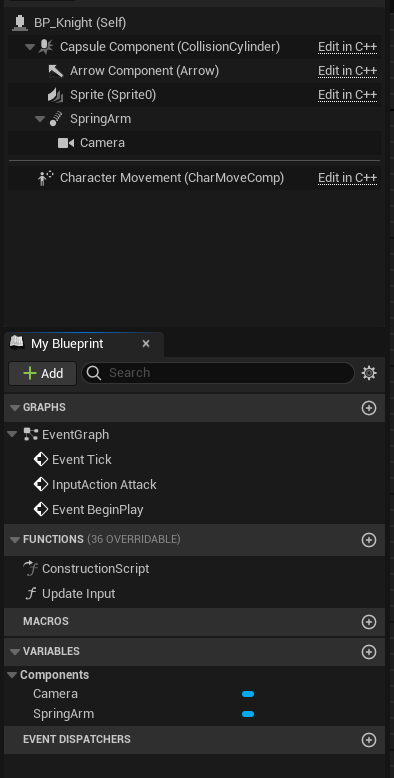Select the Character Movement component icon
This screenshot has height=778, width=394.
click(46, 178)
